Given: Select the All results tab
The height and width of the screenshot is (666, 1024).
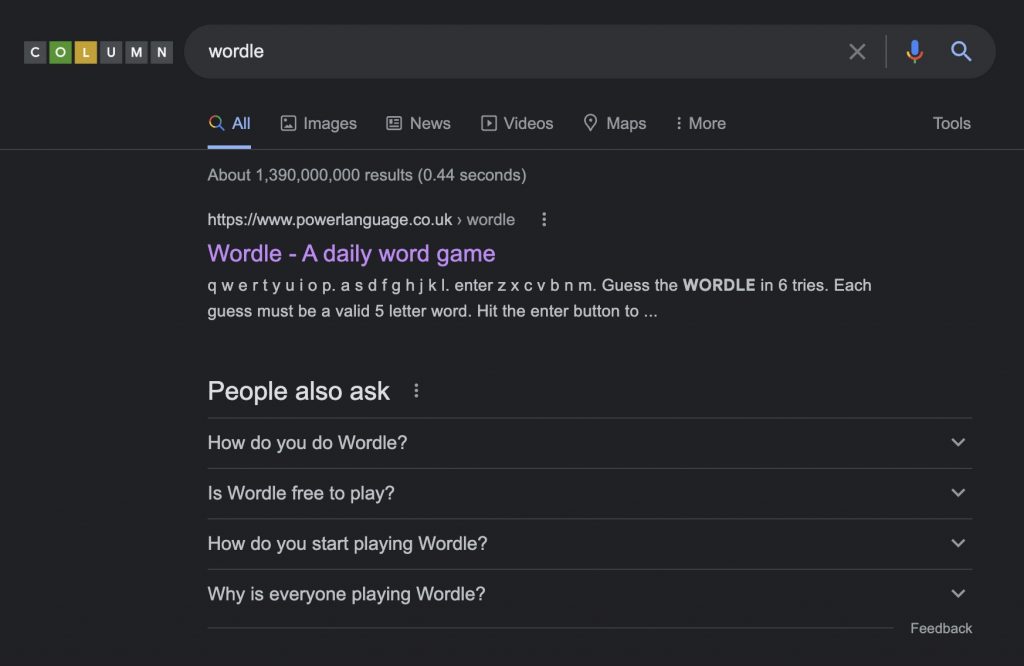Looking at the screenshot, I should tap(230, 123).
